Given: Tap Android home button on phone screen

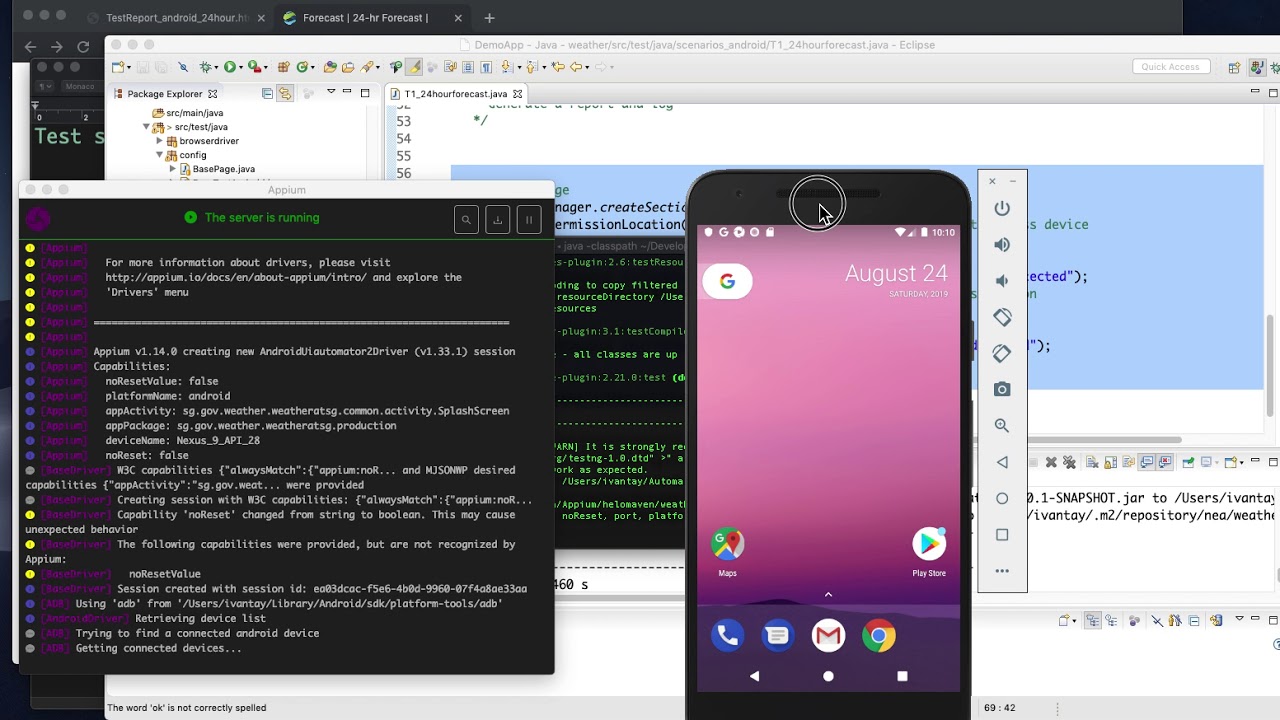Looking at the screenshot, I should click(x=828, y=676).
